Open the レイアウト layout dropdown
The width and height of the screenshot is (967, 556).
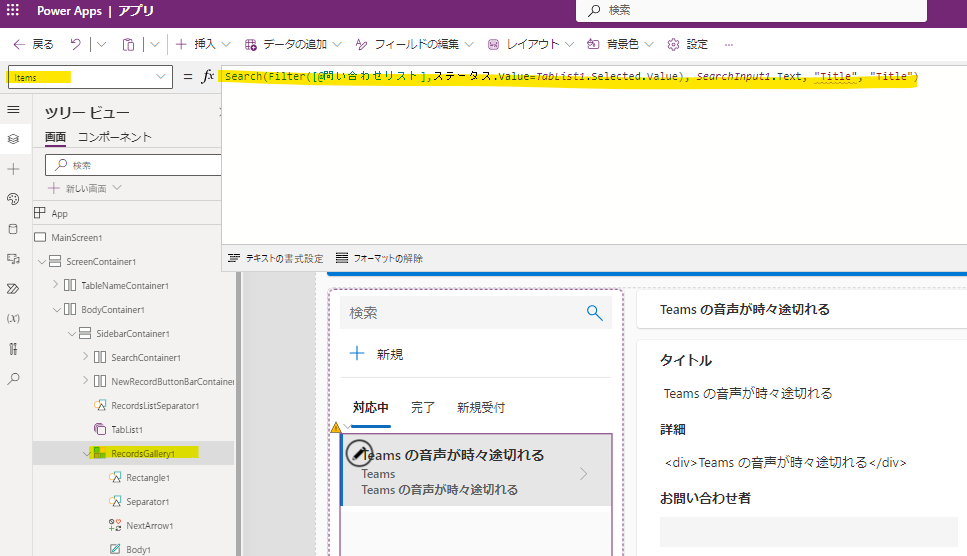pyautogui.click(x=530, y=44)
